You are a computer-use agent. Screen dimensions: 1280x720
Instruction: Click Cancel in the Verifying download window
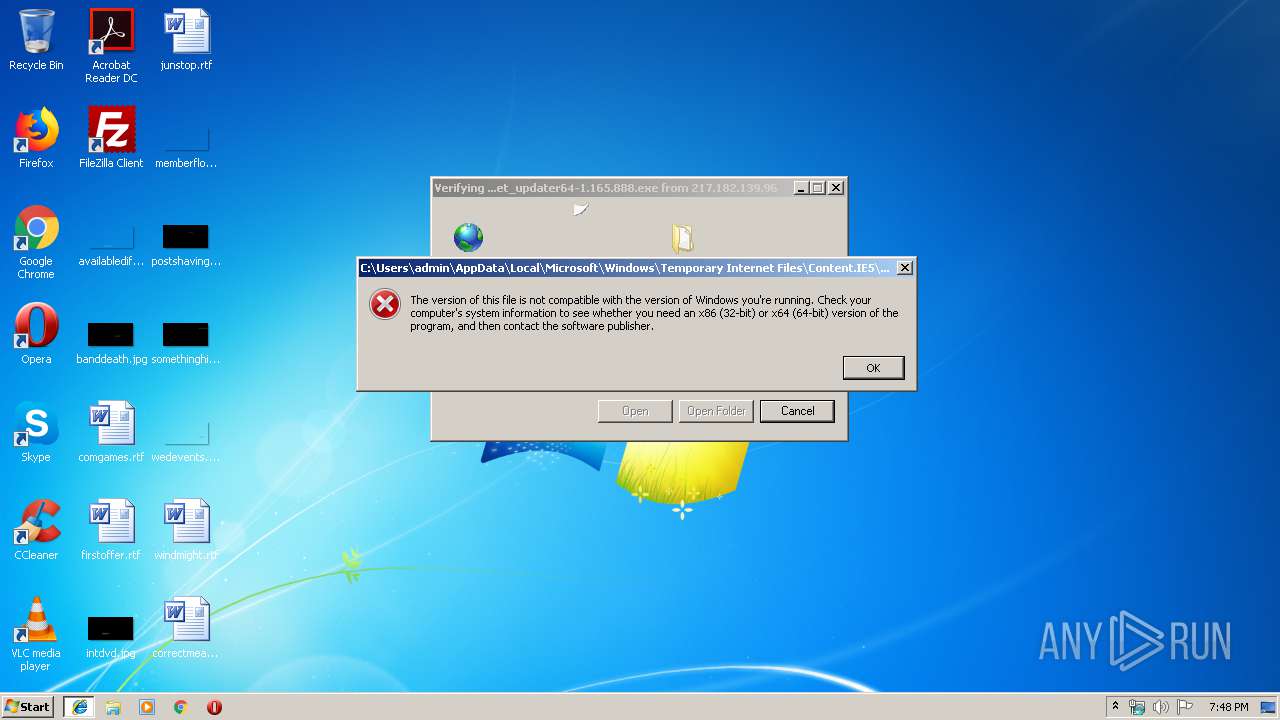pyautogui.click(x=797, y=411)
